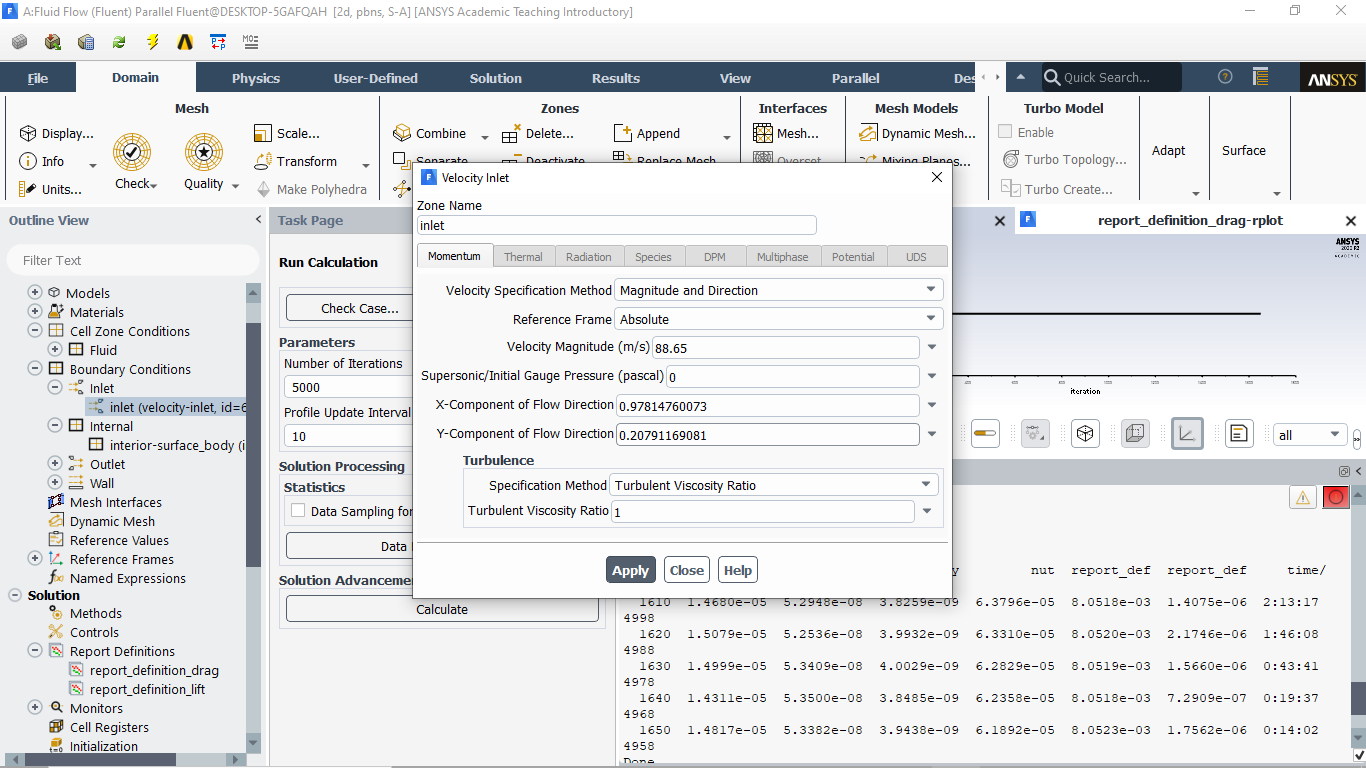
Task: Expand the Wall boundary node
Action: coord(54,483)
